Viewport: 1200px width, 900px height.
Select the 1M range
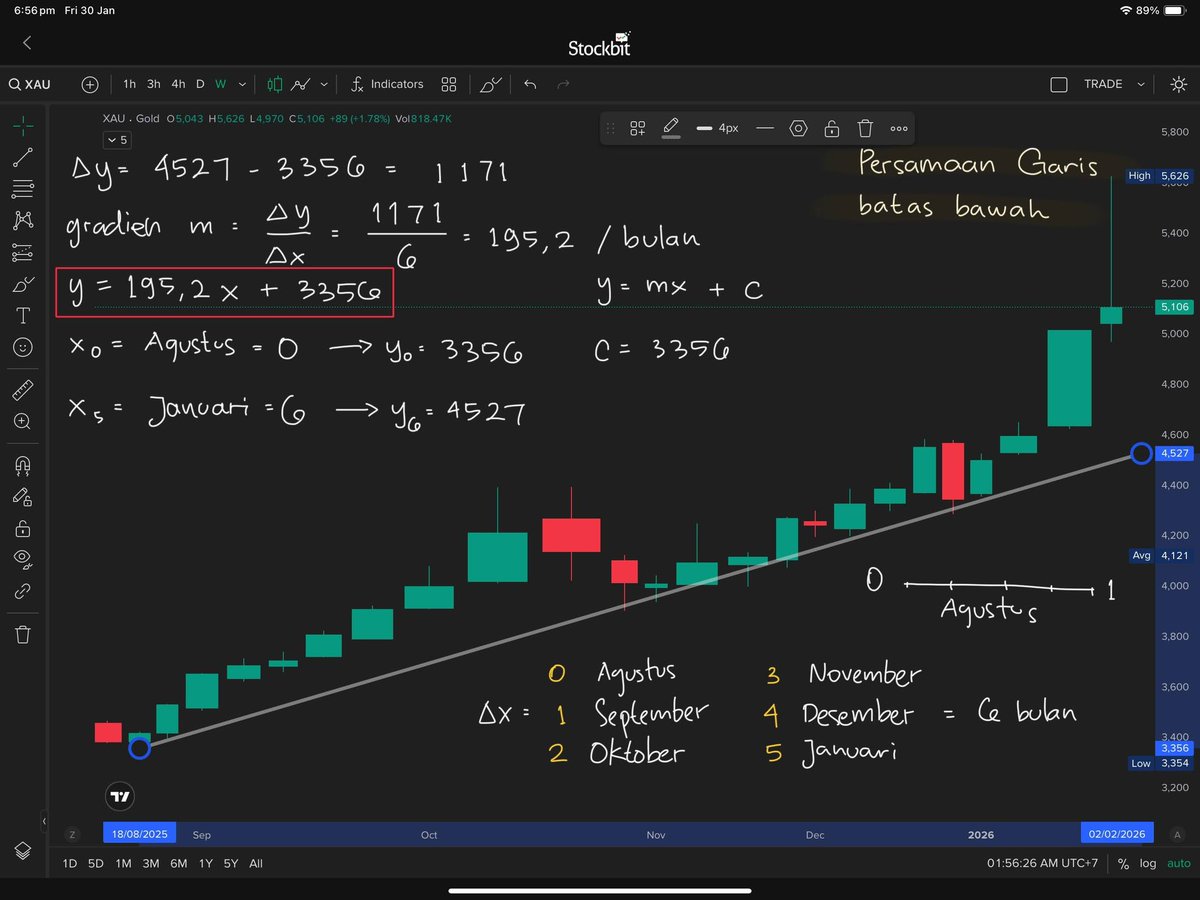point(123,863)
